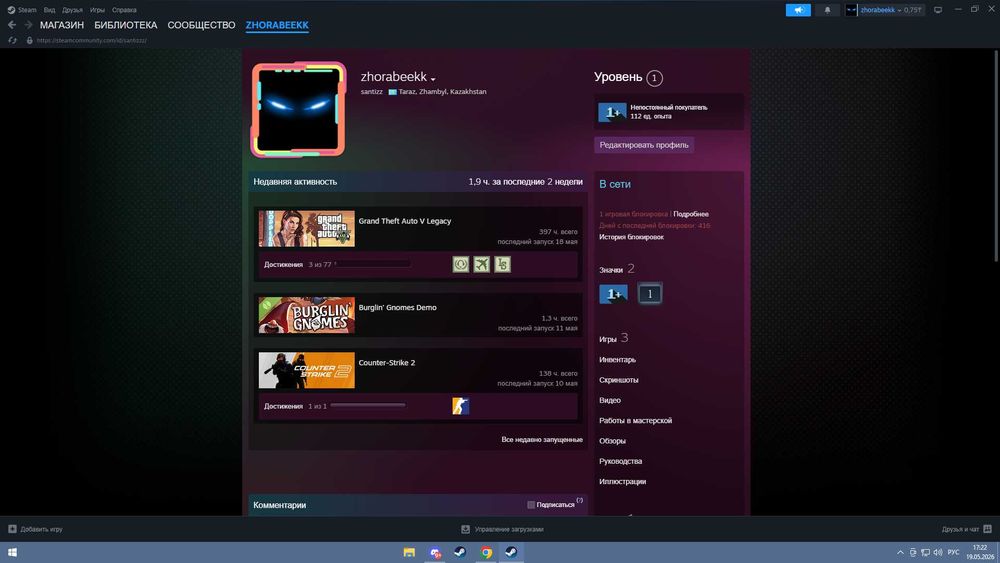This screenshot has width=1000, height=563.
Task: Open the Вид menu
Action: pos(49,10)
